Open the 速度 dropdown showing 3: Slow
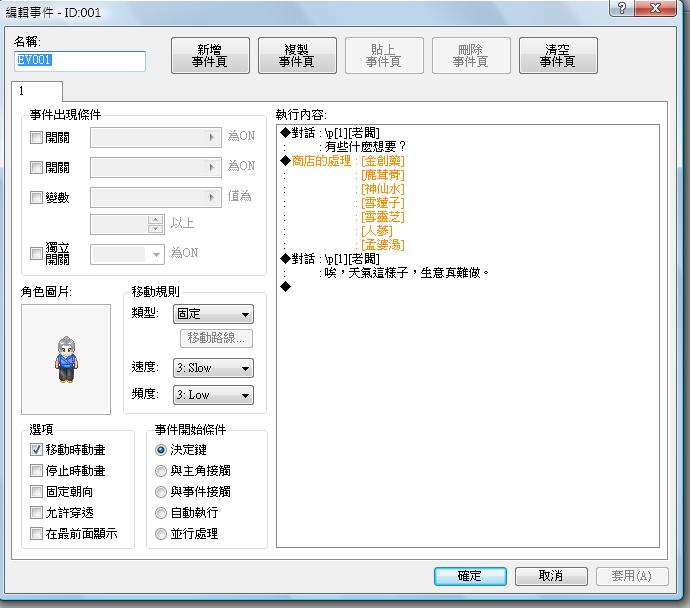 click(213, 368)
